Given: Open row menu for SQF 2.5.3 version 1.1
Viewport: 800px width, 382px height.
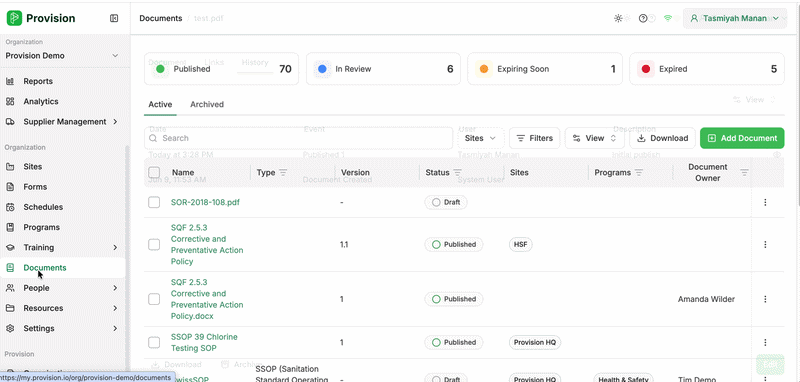Looking at the screenshot, I should coord(765,244).
